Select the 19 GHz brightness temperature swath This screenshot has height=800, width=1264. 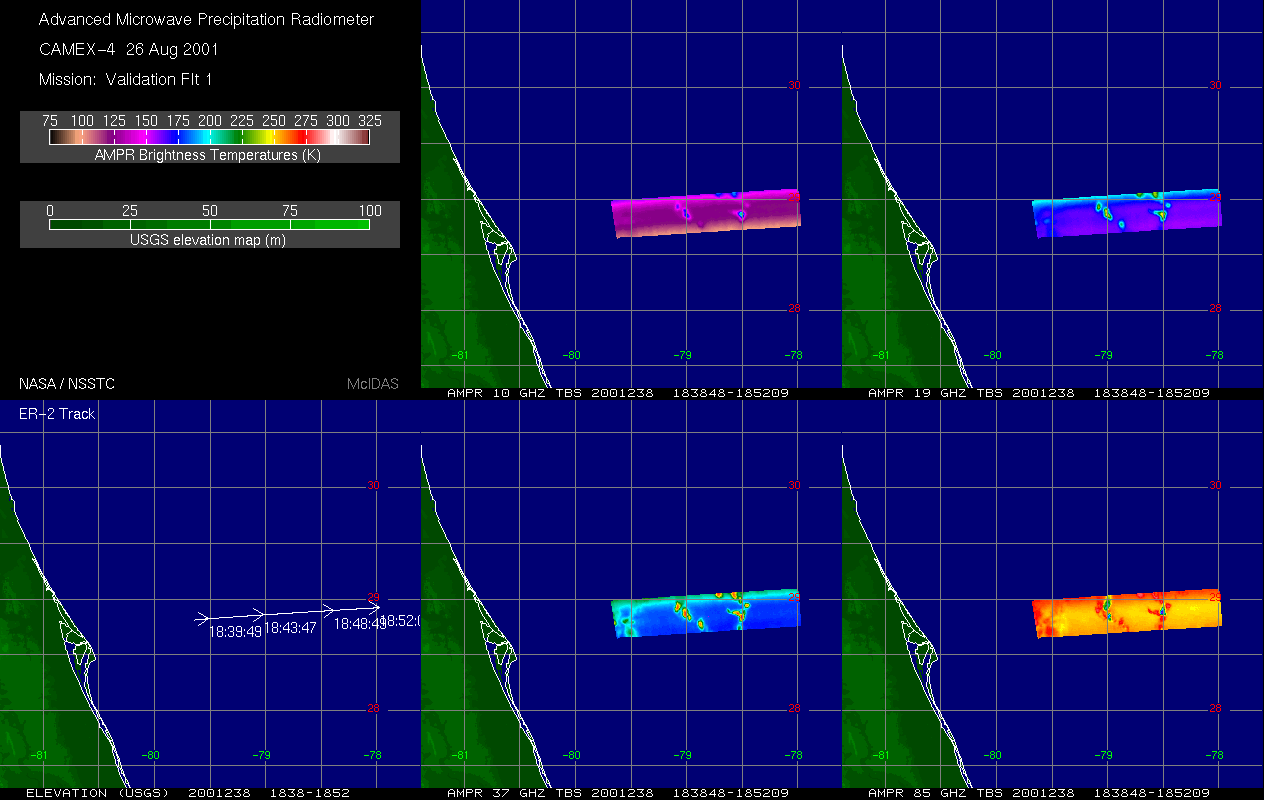click(1126, 213)
